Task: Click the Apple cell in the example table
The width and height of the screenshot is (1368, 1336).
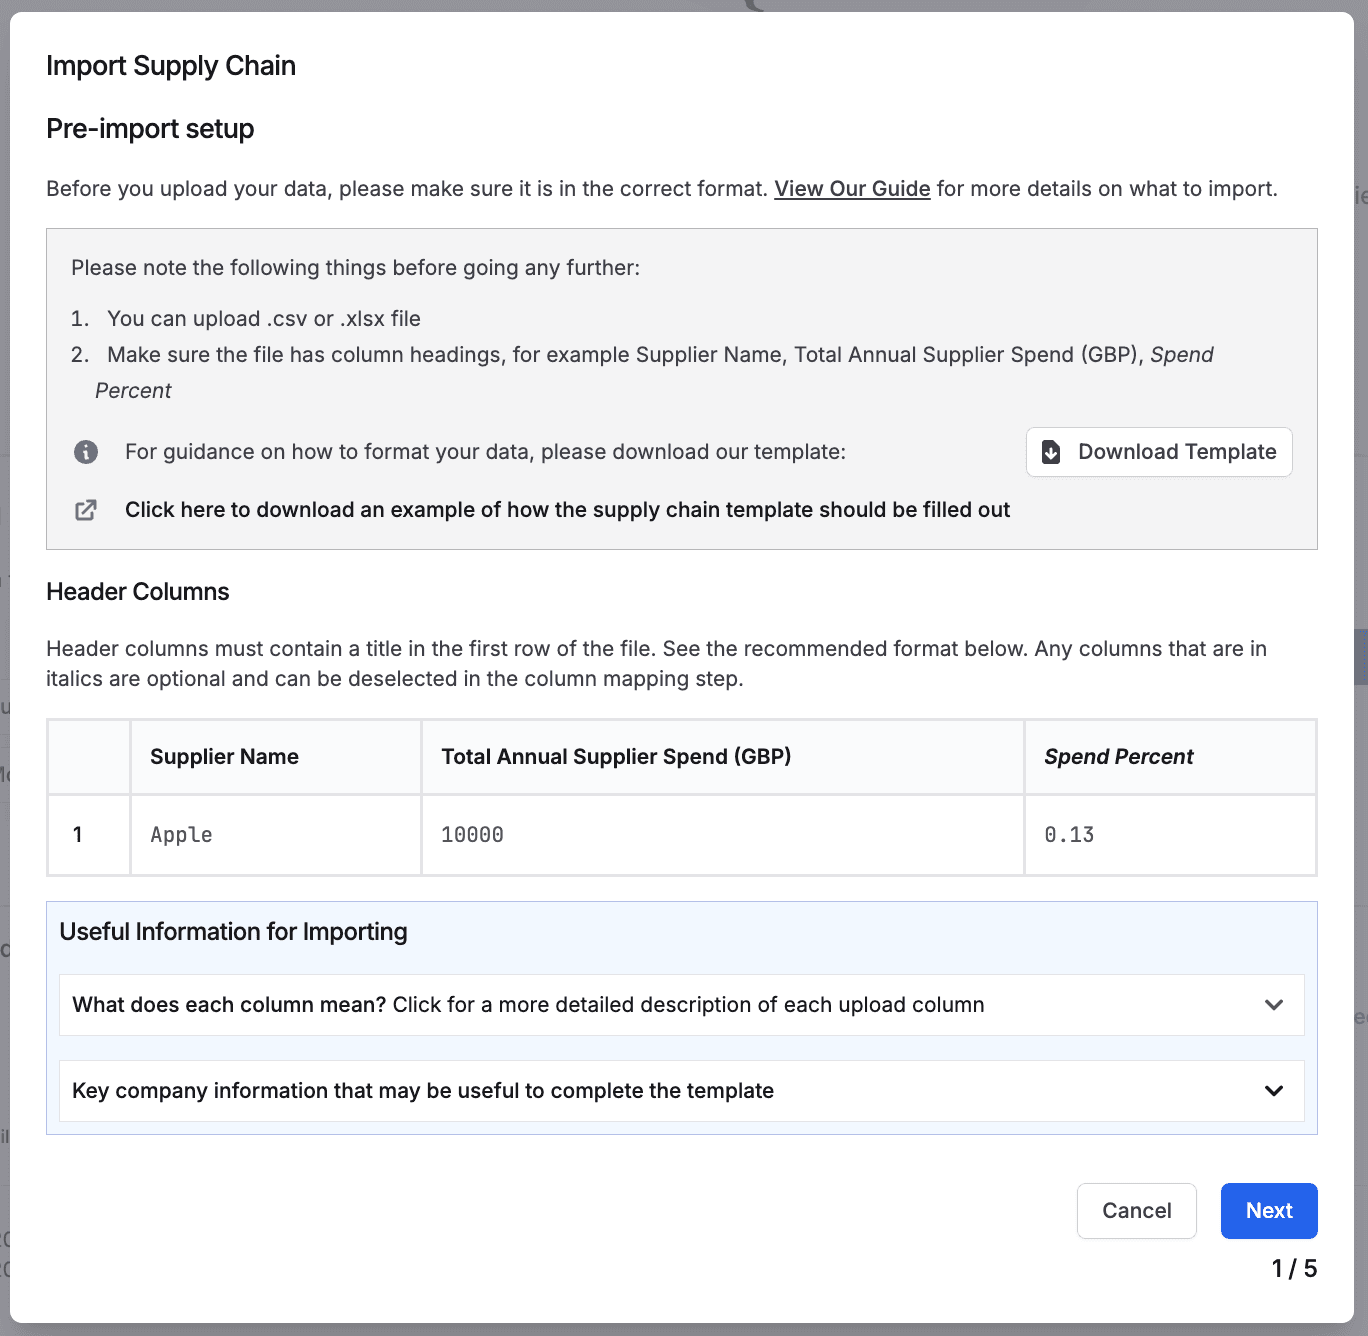Action: [x=181, y=835]
